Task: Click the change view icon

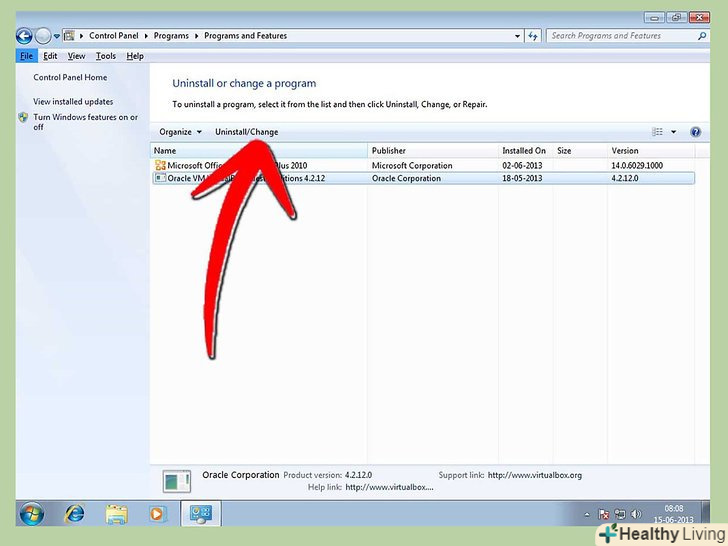Action: coord(658,132)
